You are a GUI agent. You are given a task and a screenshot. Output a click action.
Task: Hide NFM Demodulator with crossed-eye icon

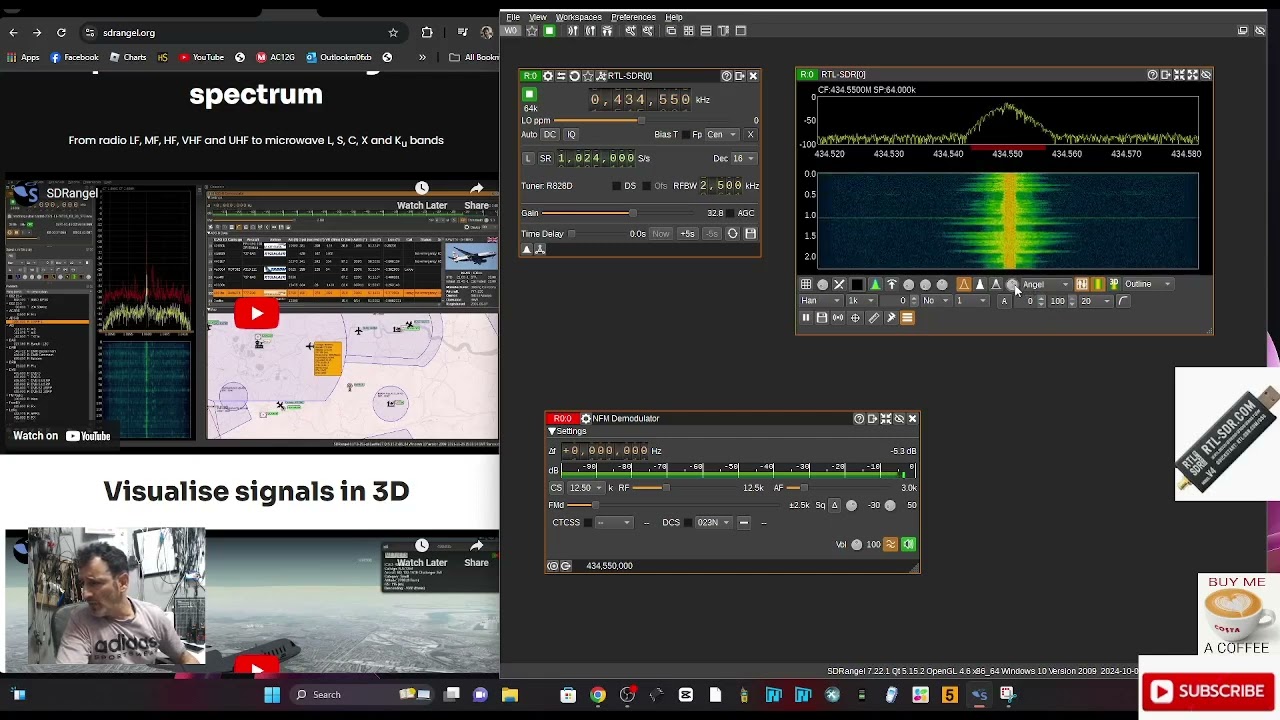pos(898,419)
